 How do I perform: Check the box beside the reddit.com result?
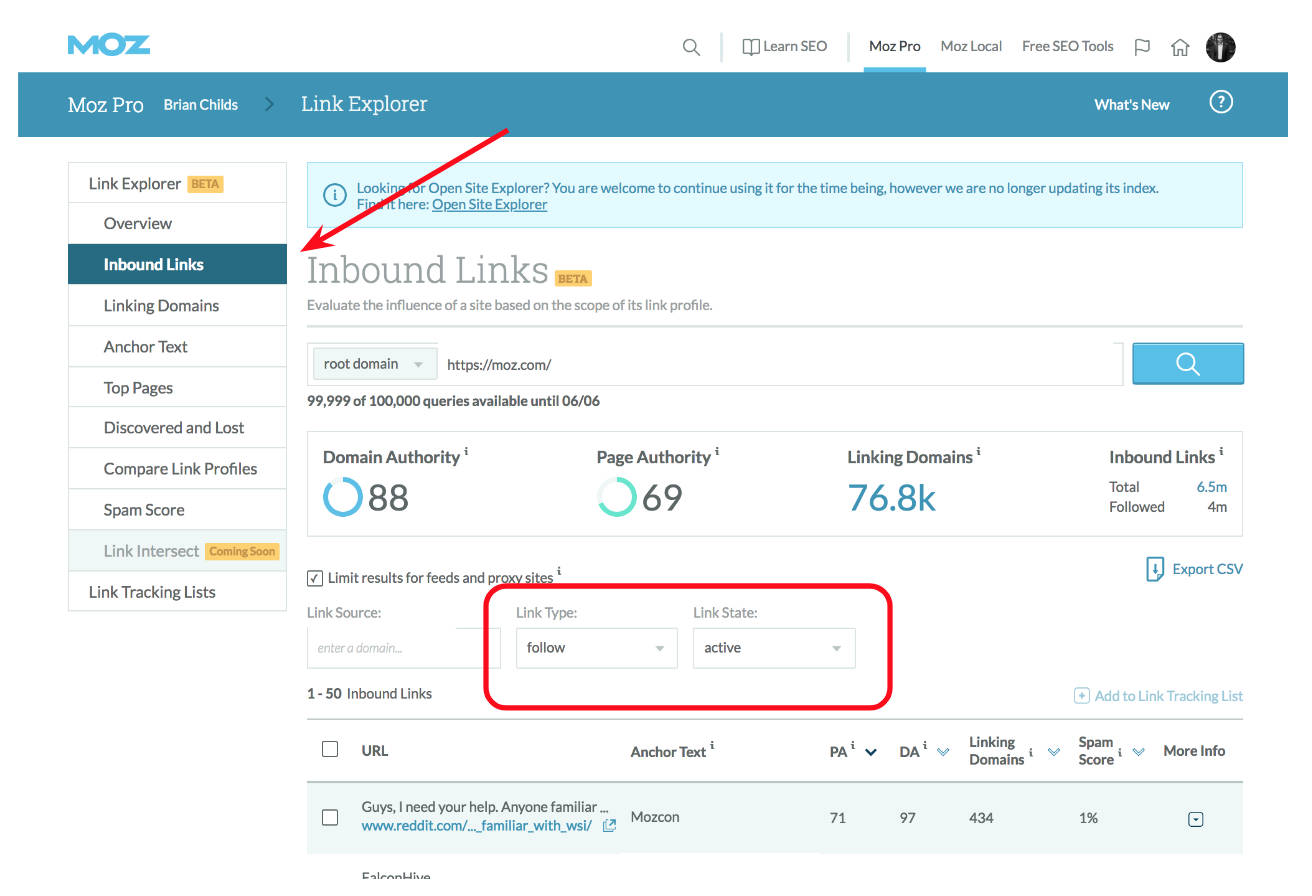tap(330, 817)
